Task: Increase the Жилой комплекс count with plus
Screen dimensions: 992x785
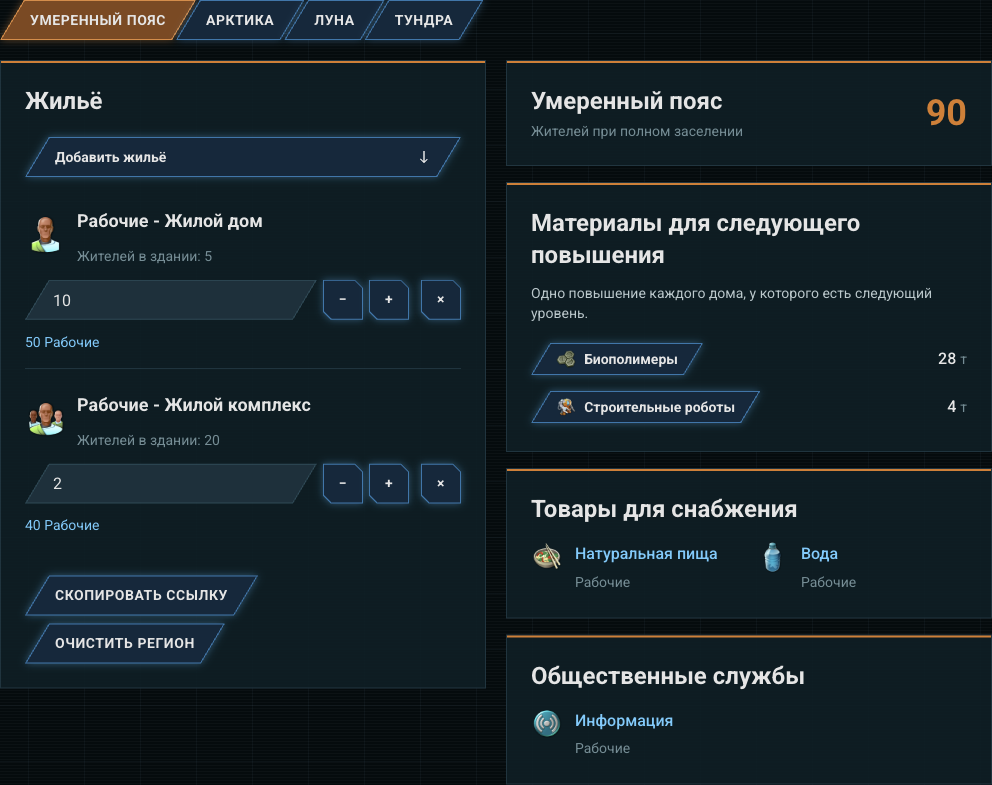Action: pos(388,483)
